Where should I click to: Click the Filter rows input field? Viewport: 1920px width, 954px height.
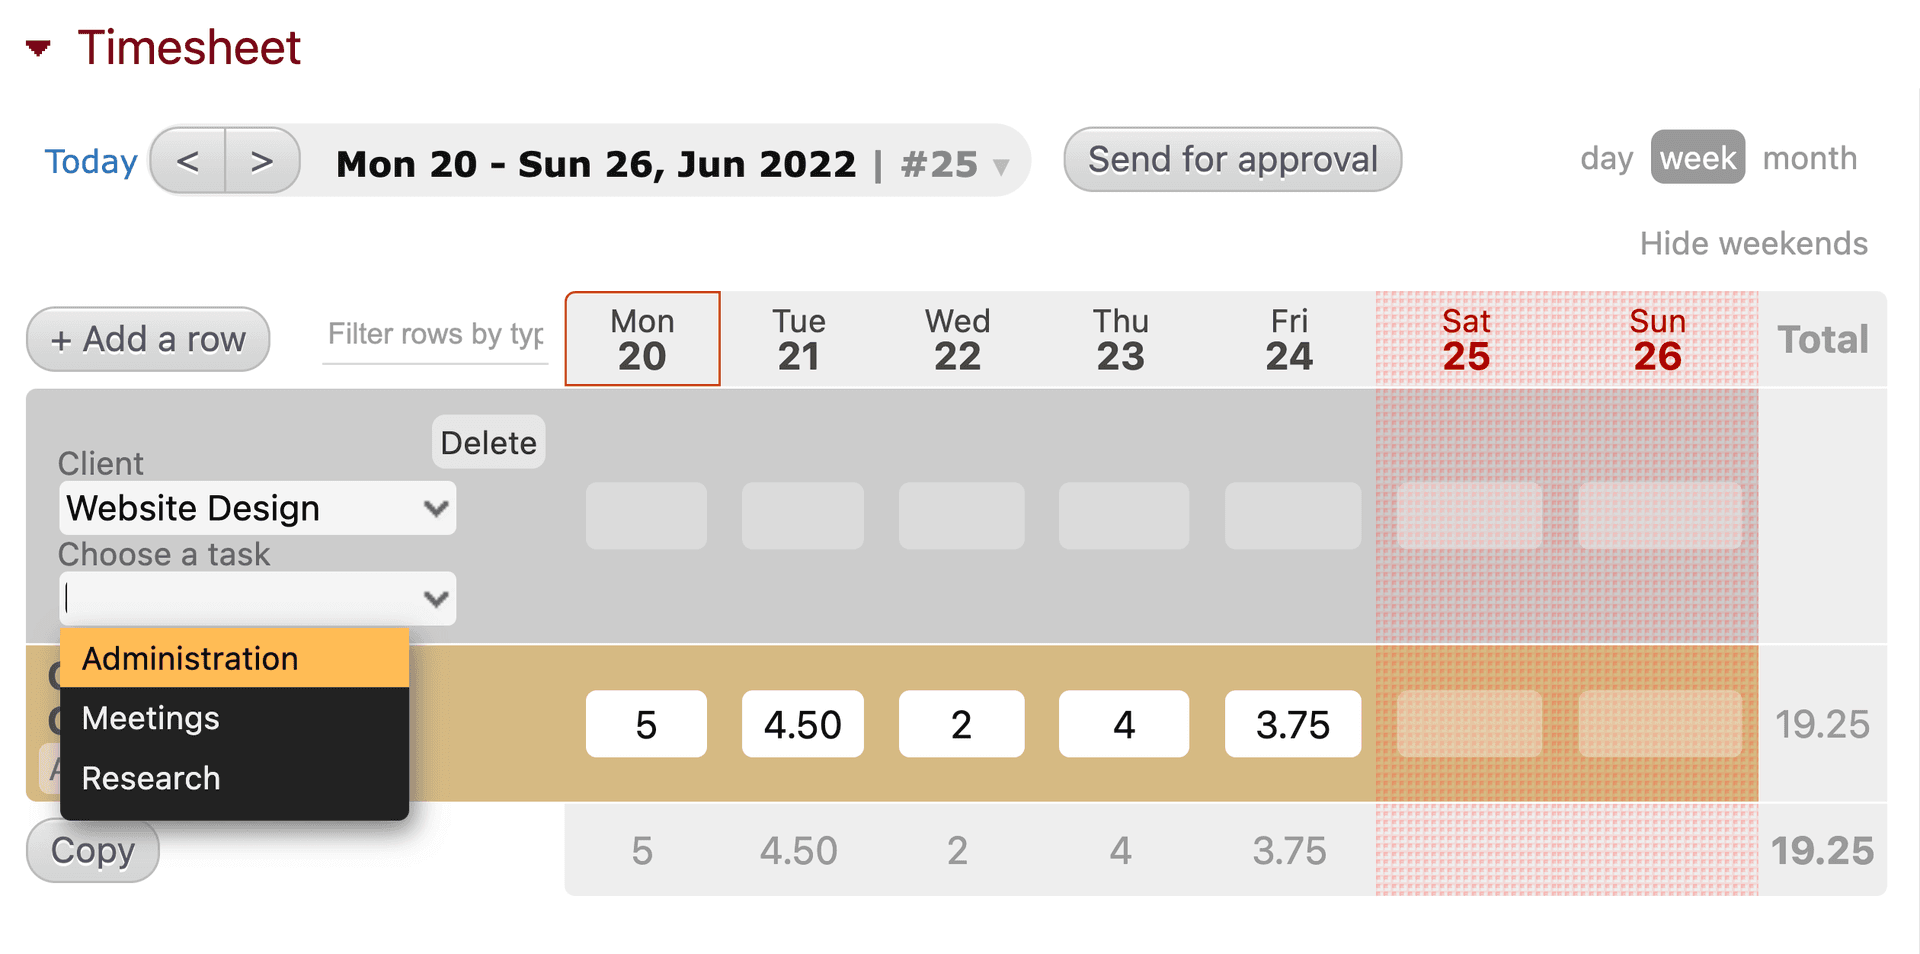click(x=435, y=334)
